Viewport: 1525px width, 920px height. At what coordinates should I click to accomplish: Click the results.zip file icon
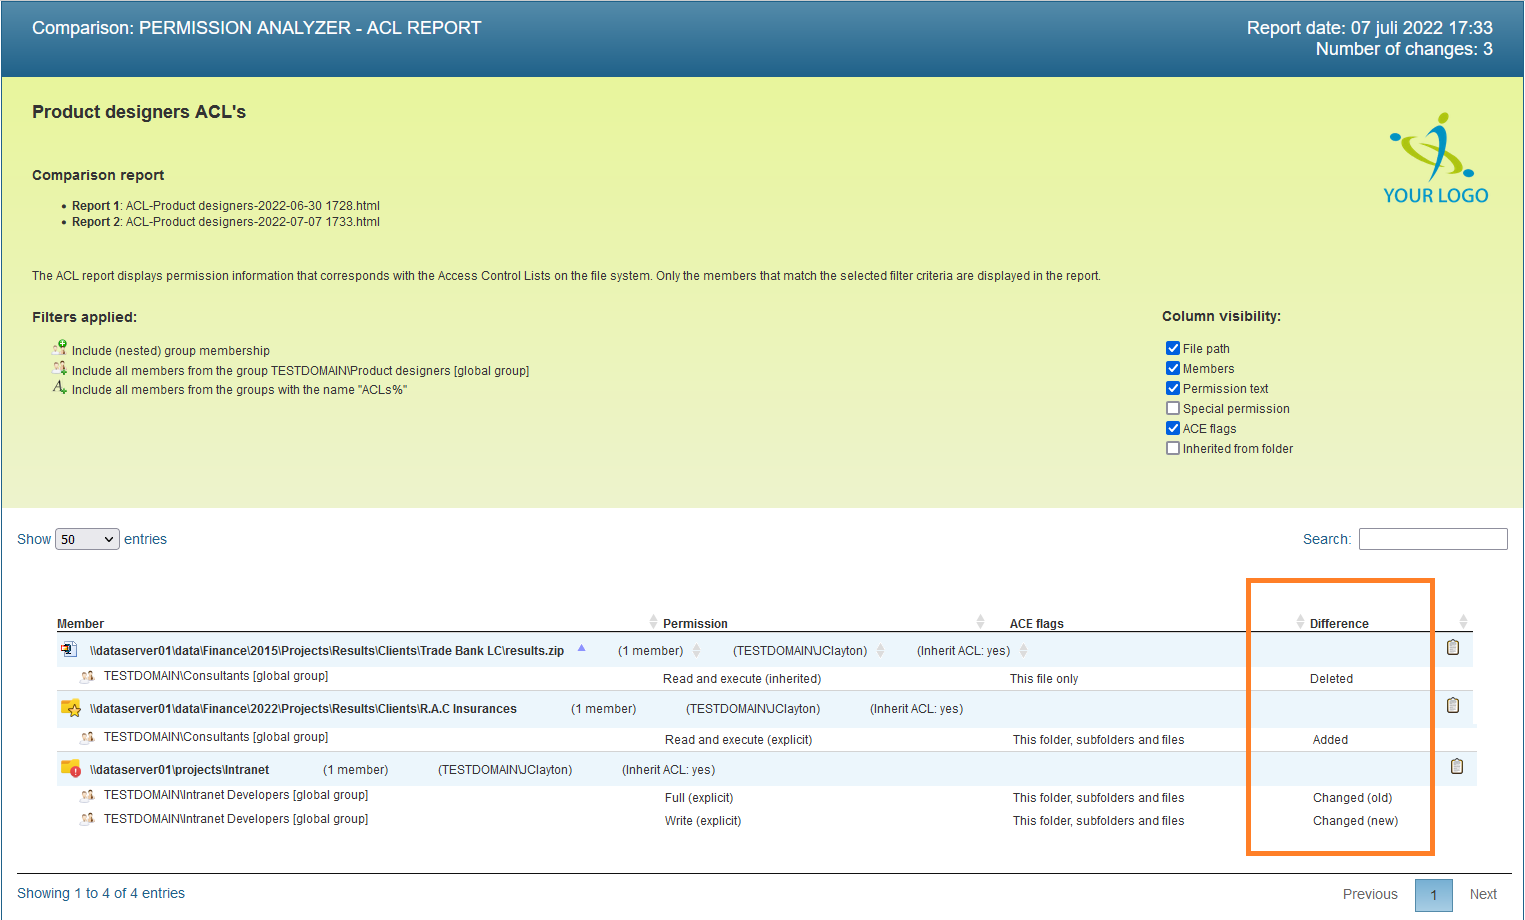[69, 650]
